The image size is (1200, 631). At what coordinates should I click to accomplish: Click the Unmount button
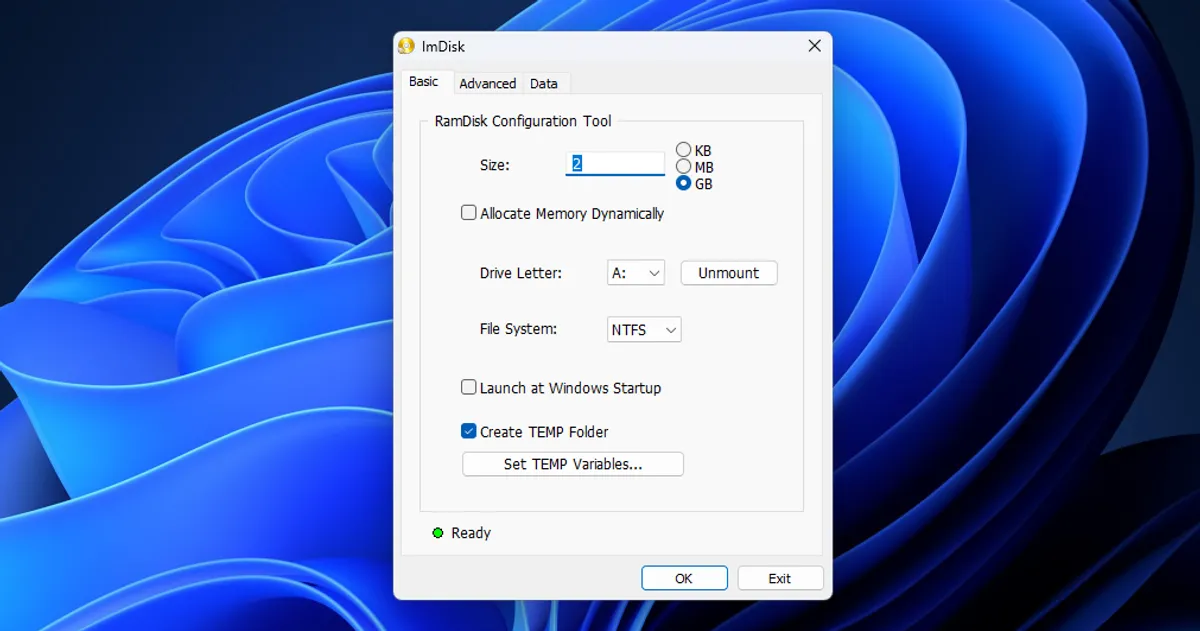pyautogui.click(x=729, y=273)
